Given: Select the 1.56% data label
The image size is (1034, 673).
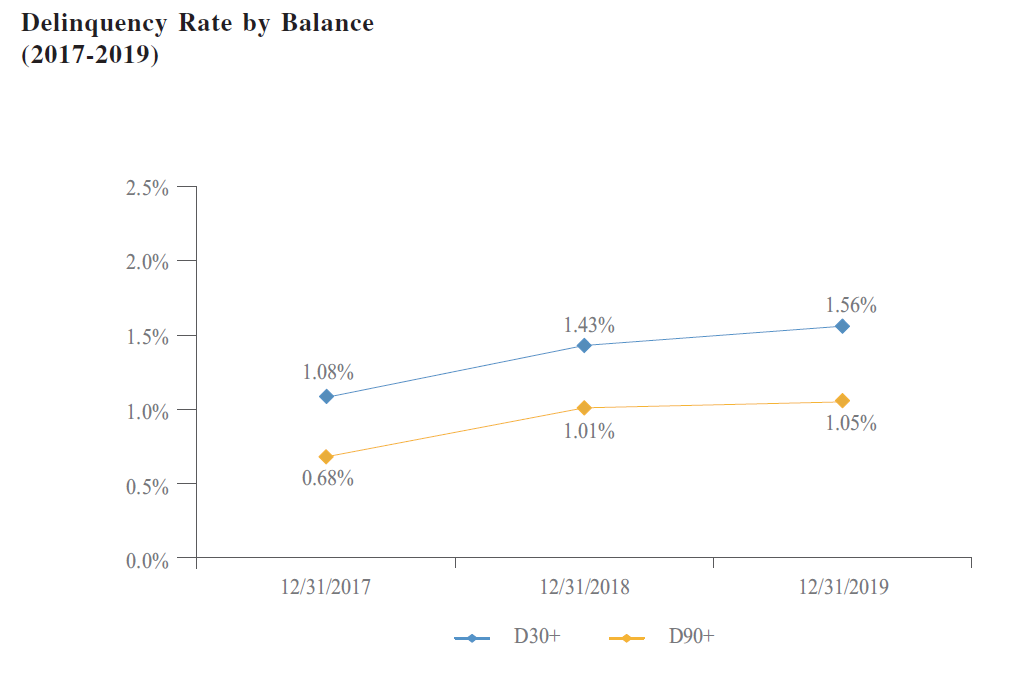Looking at the screenshot, I should pyautogui.click(x=851, y=305).
